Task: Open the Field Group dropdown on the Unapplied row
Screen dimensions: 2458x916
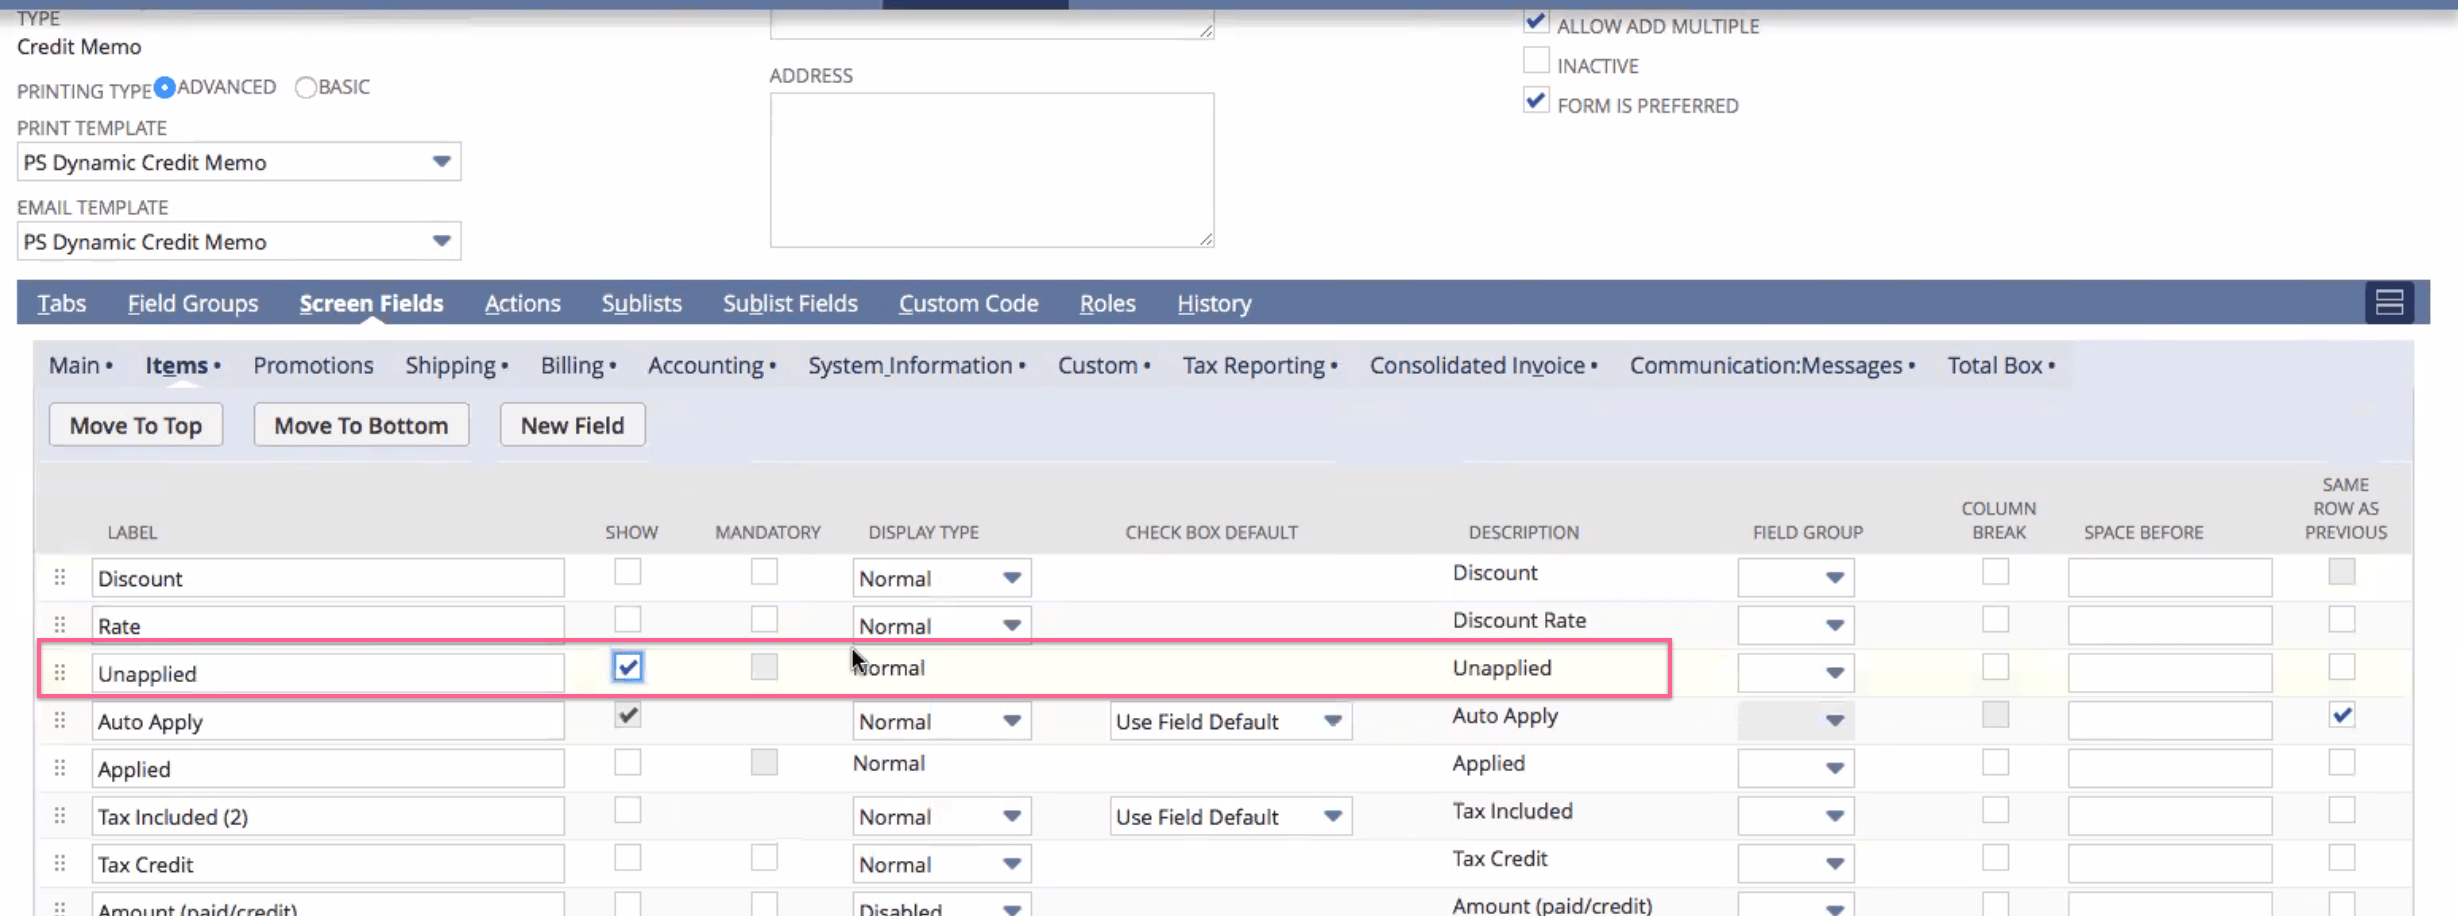Action: (1833, 672)
